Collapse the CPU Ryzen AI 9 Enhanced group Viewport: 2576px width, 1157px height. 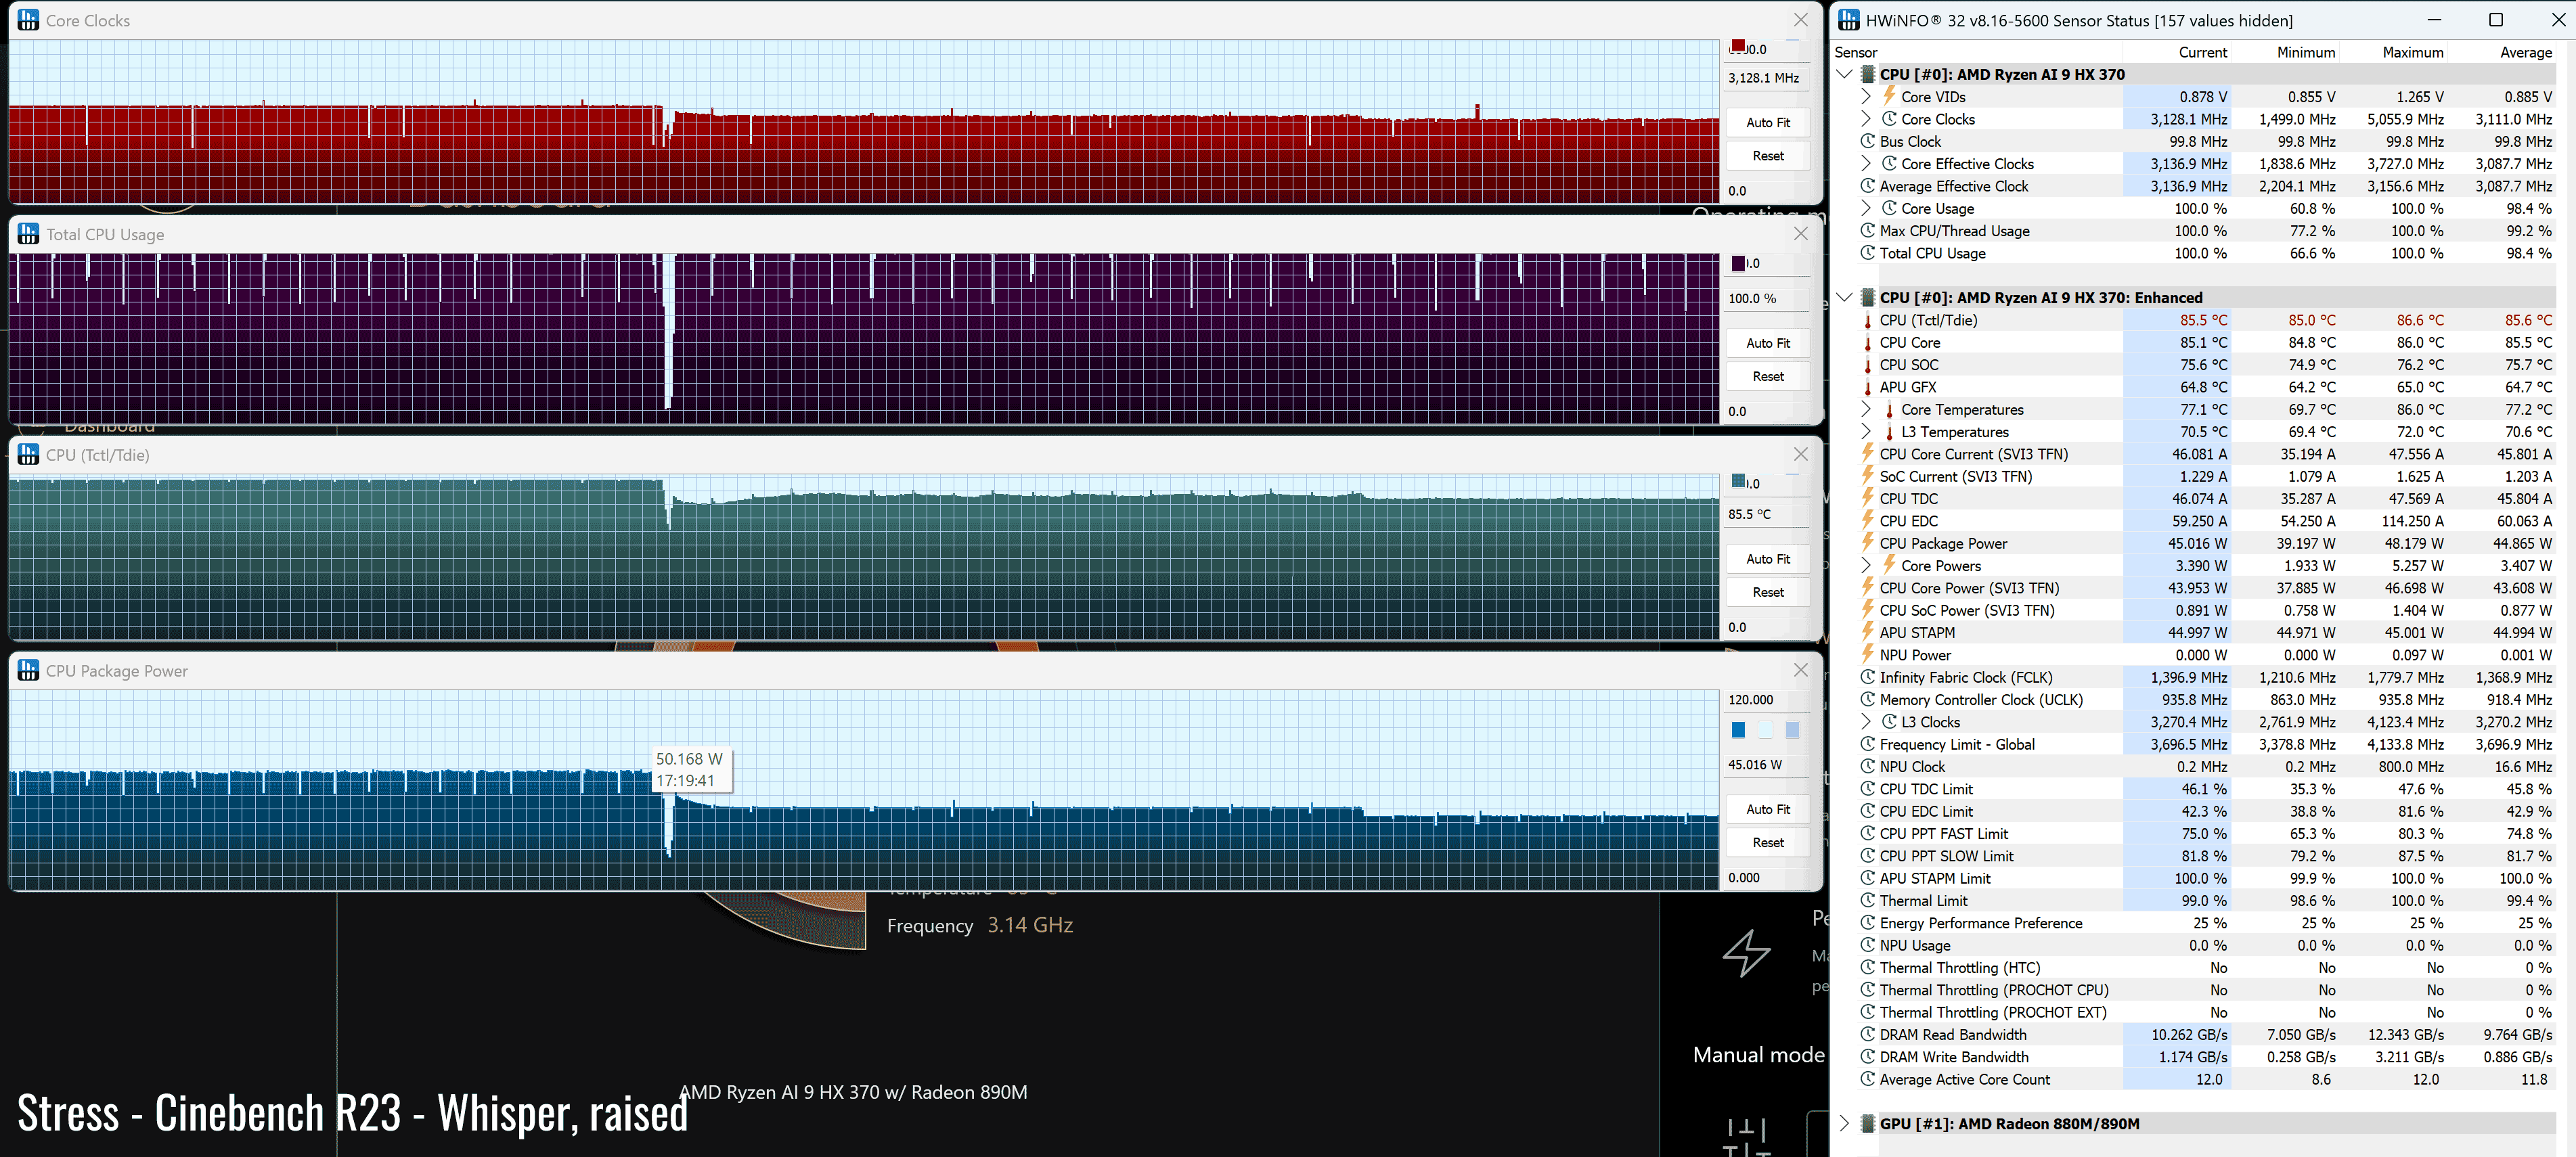click(x=1844, y=297)
